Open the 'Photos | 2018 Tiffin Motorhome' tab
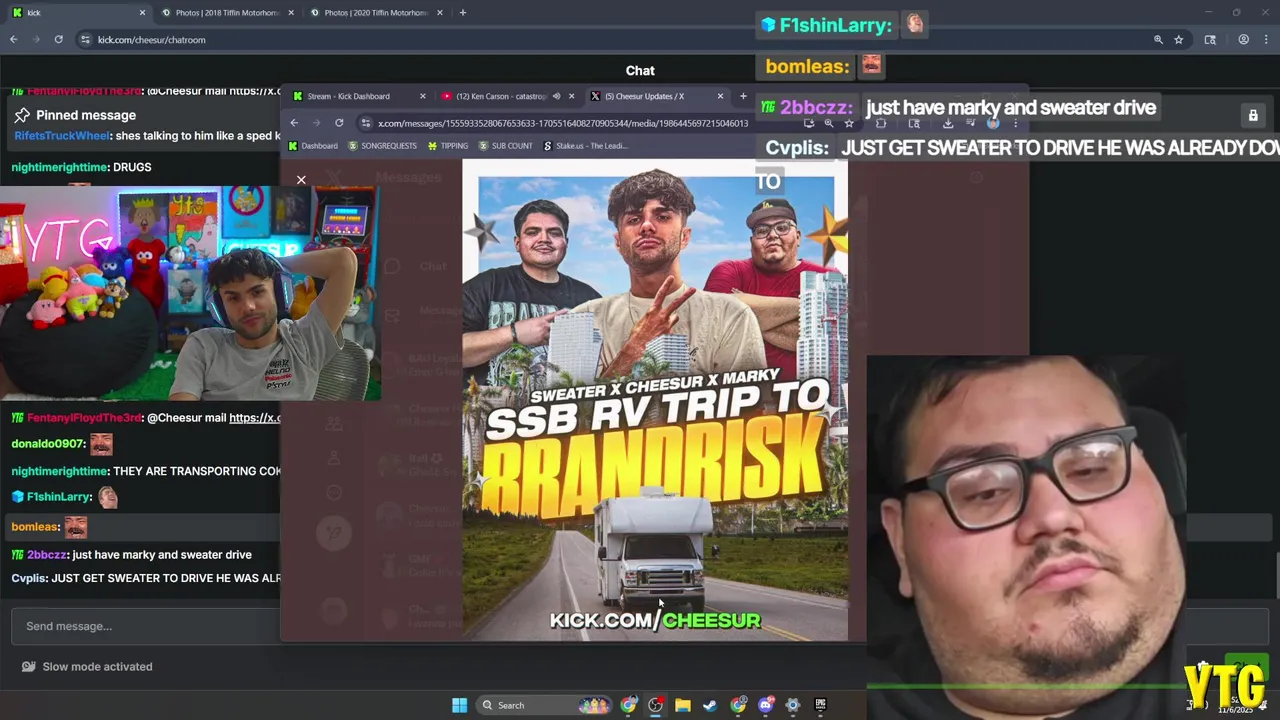Image resolution: width=1280 pixels, height=720 pixels. tap(226, 13)
